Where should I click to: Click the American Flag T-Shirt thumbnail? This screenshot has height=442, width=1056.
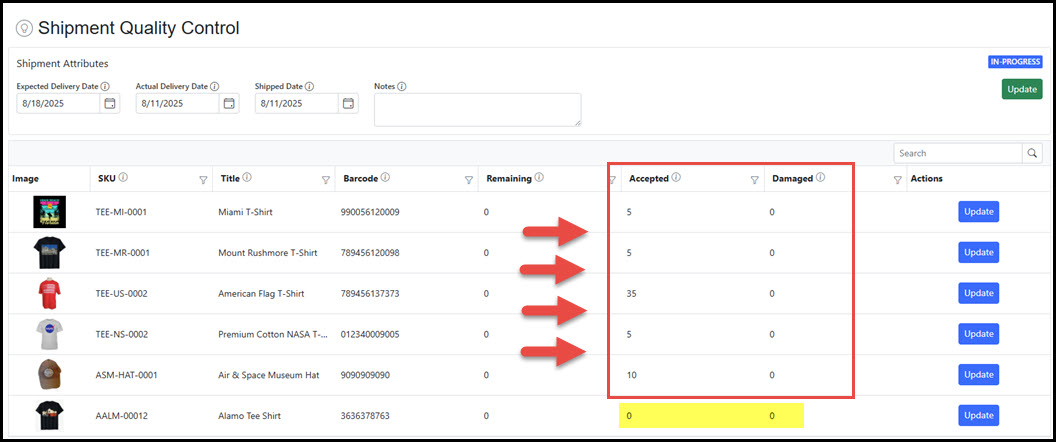pos(48,293)
